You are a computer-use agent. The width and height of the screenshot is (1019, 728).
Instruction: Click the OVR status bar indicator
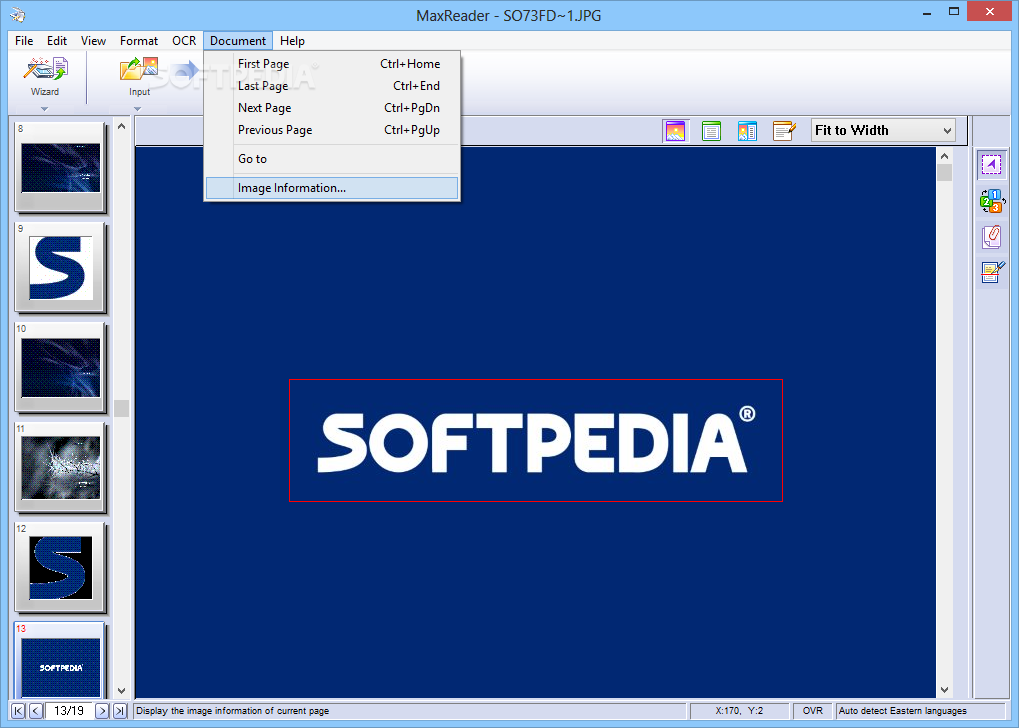812,711
